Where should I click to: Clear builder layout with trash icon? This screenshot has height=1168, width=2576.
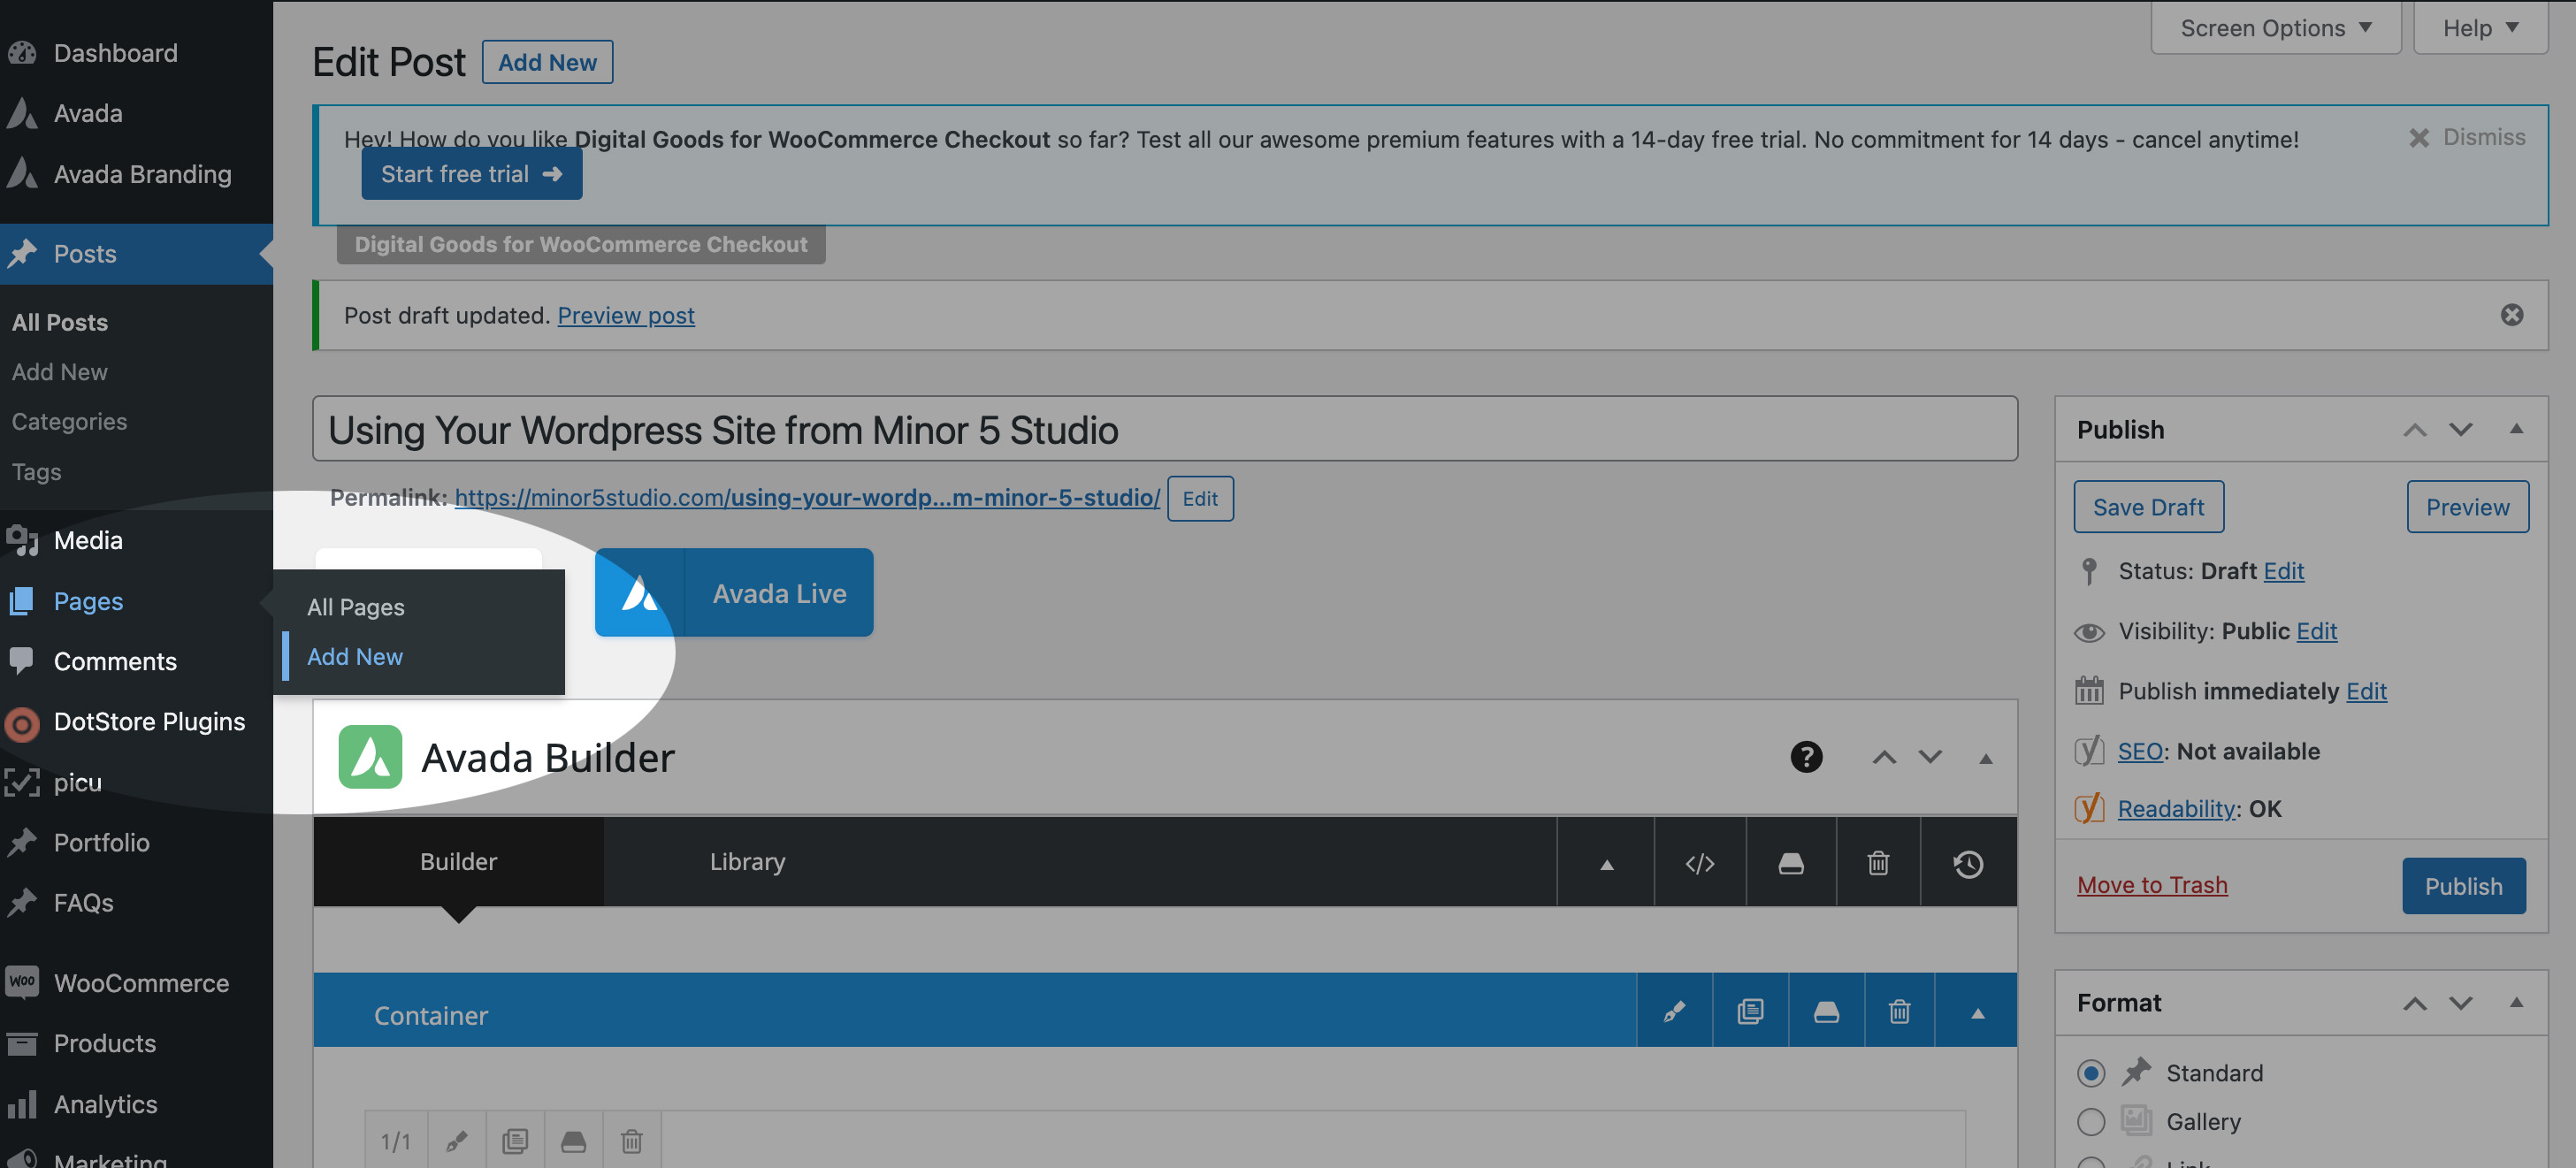(1878, 863)
